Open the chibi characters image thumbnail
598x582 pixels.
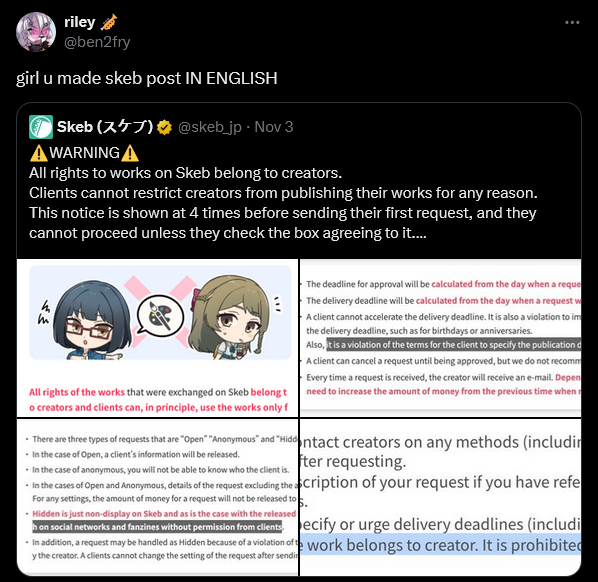point(158,338)
